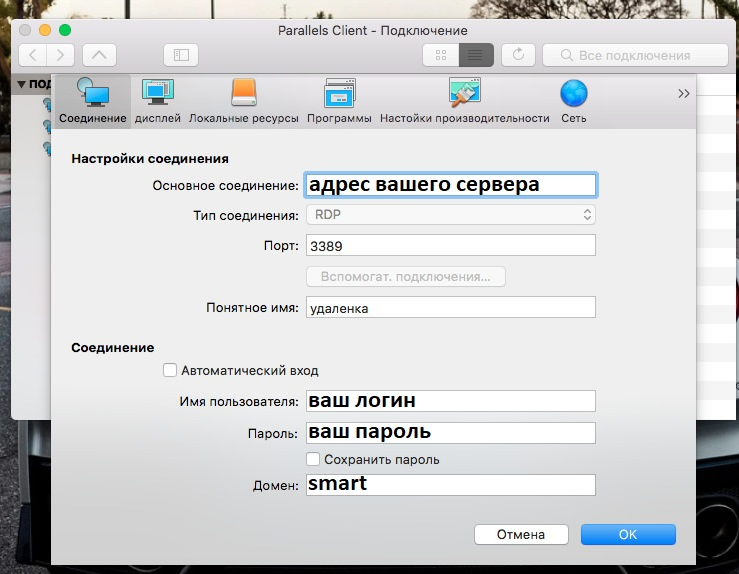Click the Вспомогат. подключения button

[x=405, y=276]
